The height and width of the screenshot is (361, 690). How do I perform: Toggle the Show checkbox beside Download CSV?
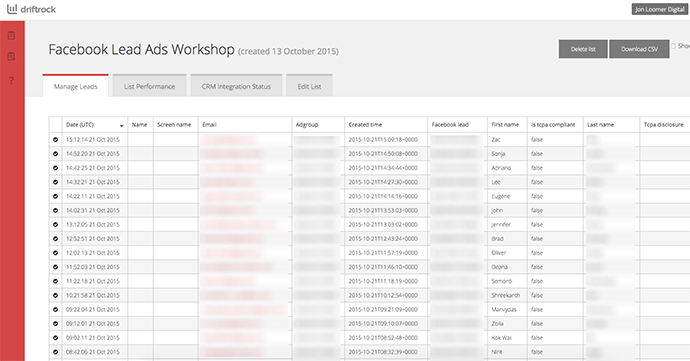673,46
